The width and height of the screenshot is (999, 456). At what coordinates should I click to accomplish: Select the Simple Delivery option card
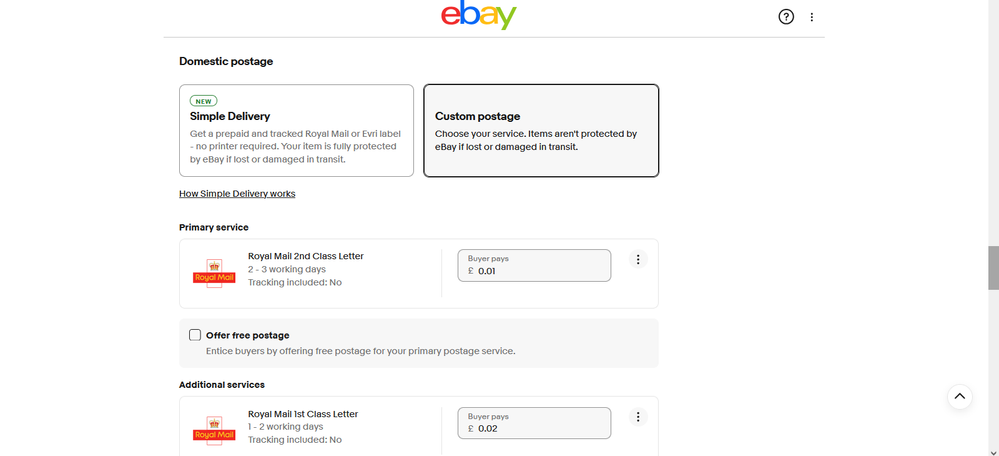point(296,130)
